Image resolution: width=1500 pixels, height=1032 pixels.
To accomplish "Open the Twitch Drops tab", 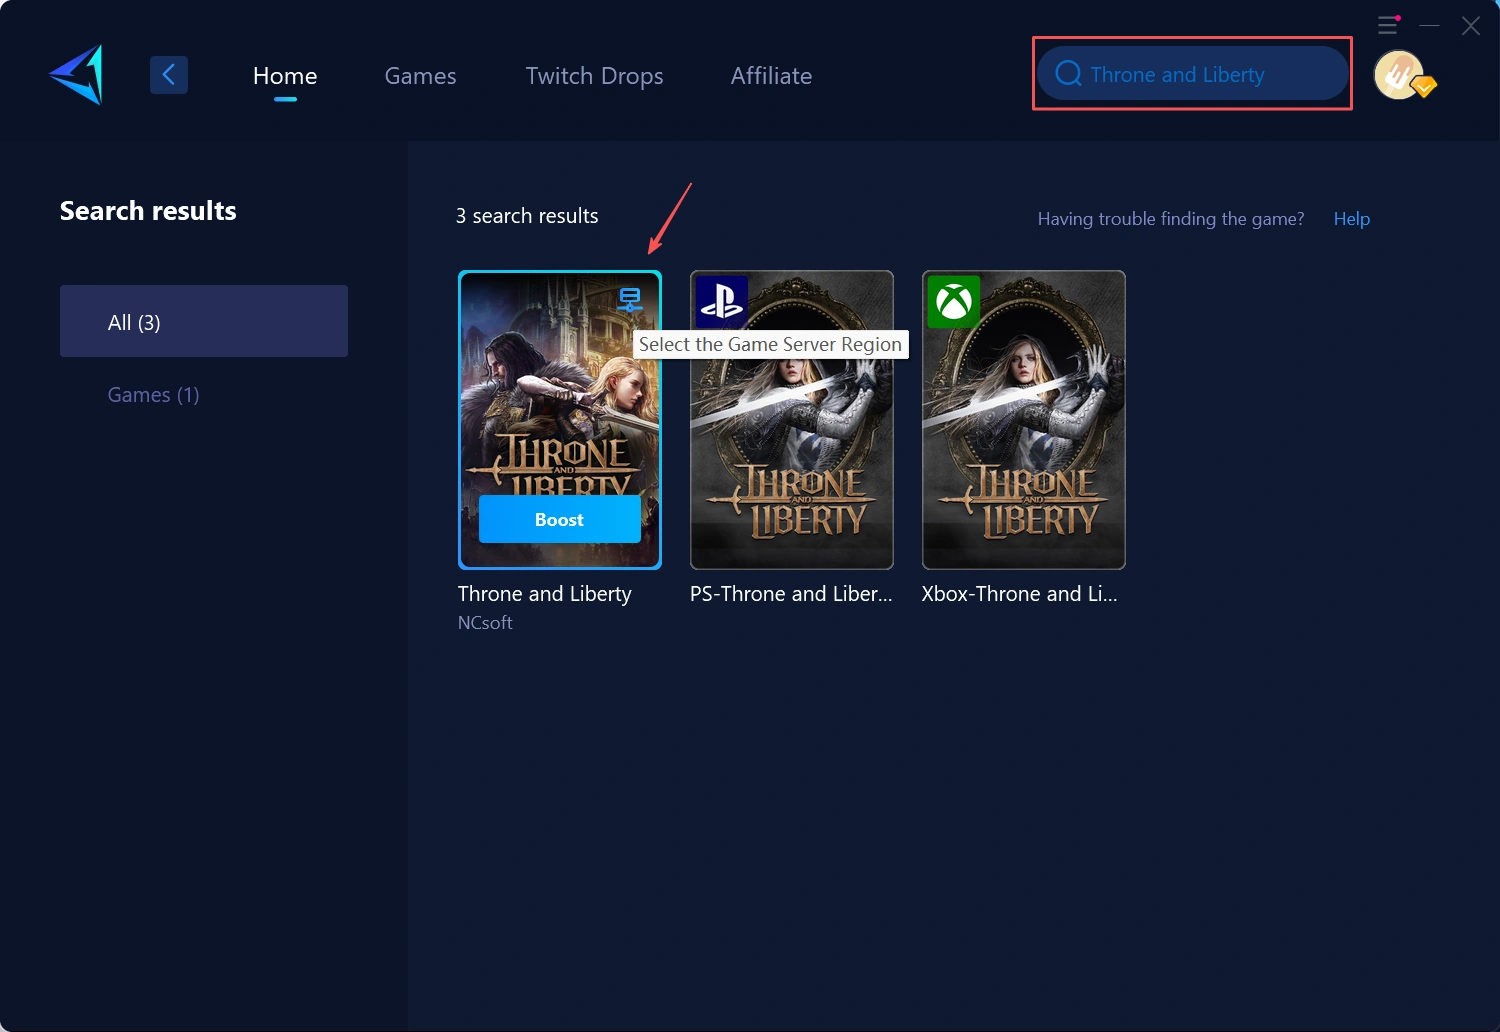I will click(594, 76).
